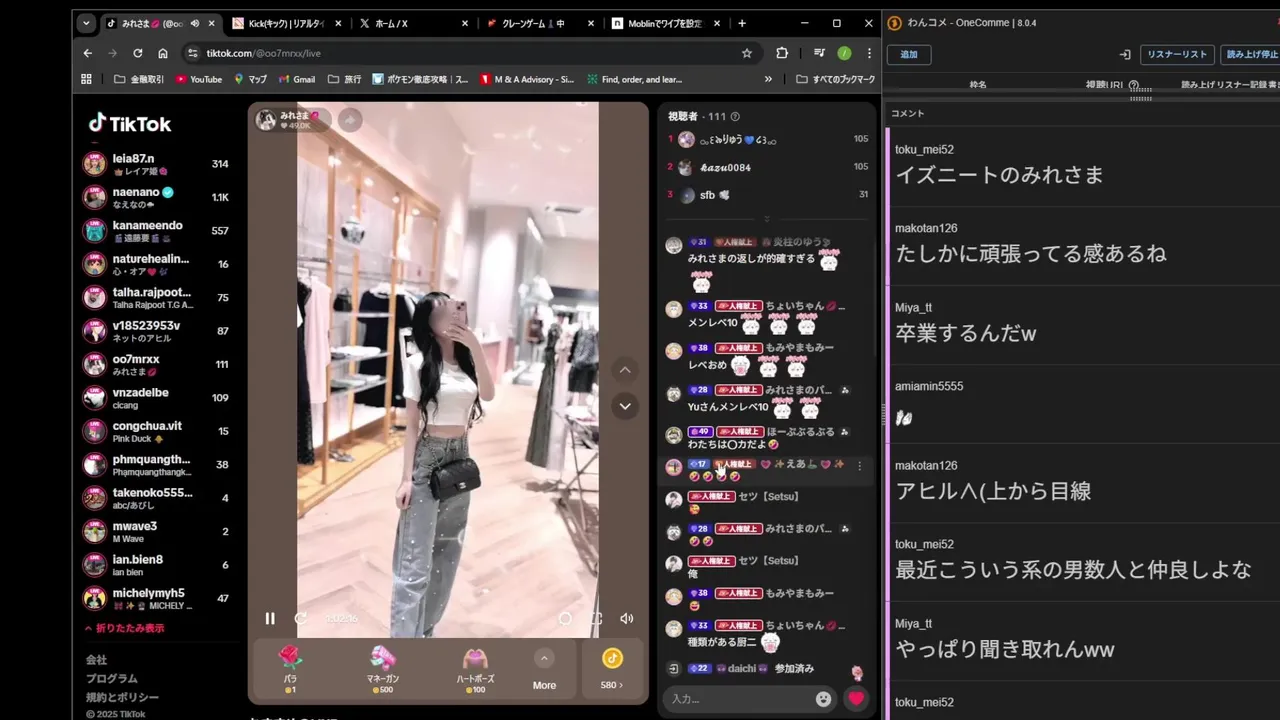Mute audio on the みれさま TikTok tab

195,23
